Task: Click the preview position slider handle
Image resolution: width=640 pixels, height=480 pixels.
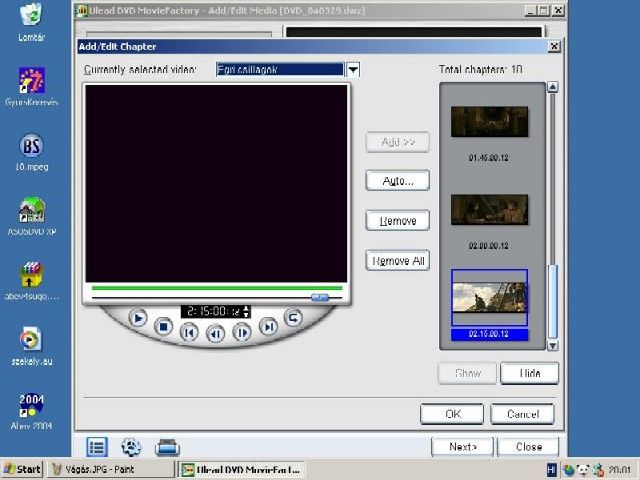Action: [x=320, y=297]
